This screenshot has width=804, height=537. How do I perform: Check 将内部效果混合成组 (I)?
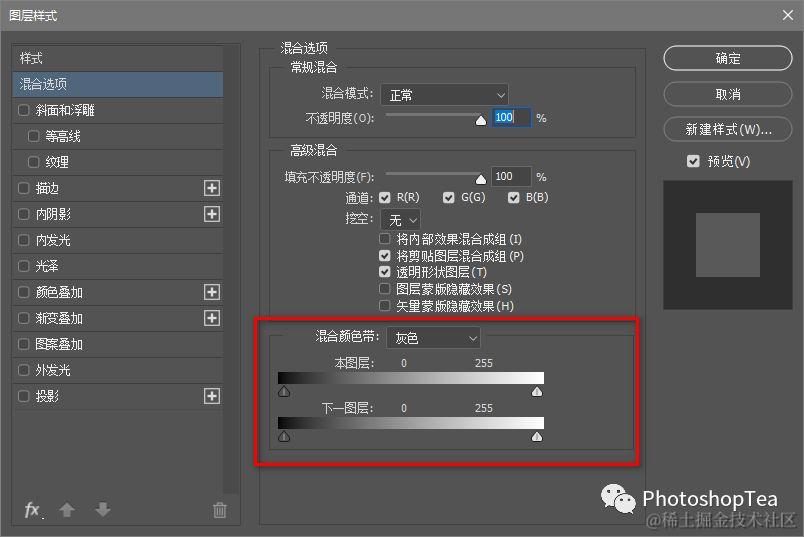385,238
